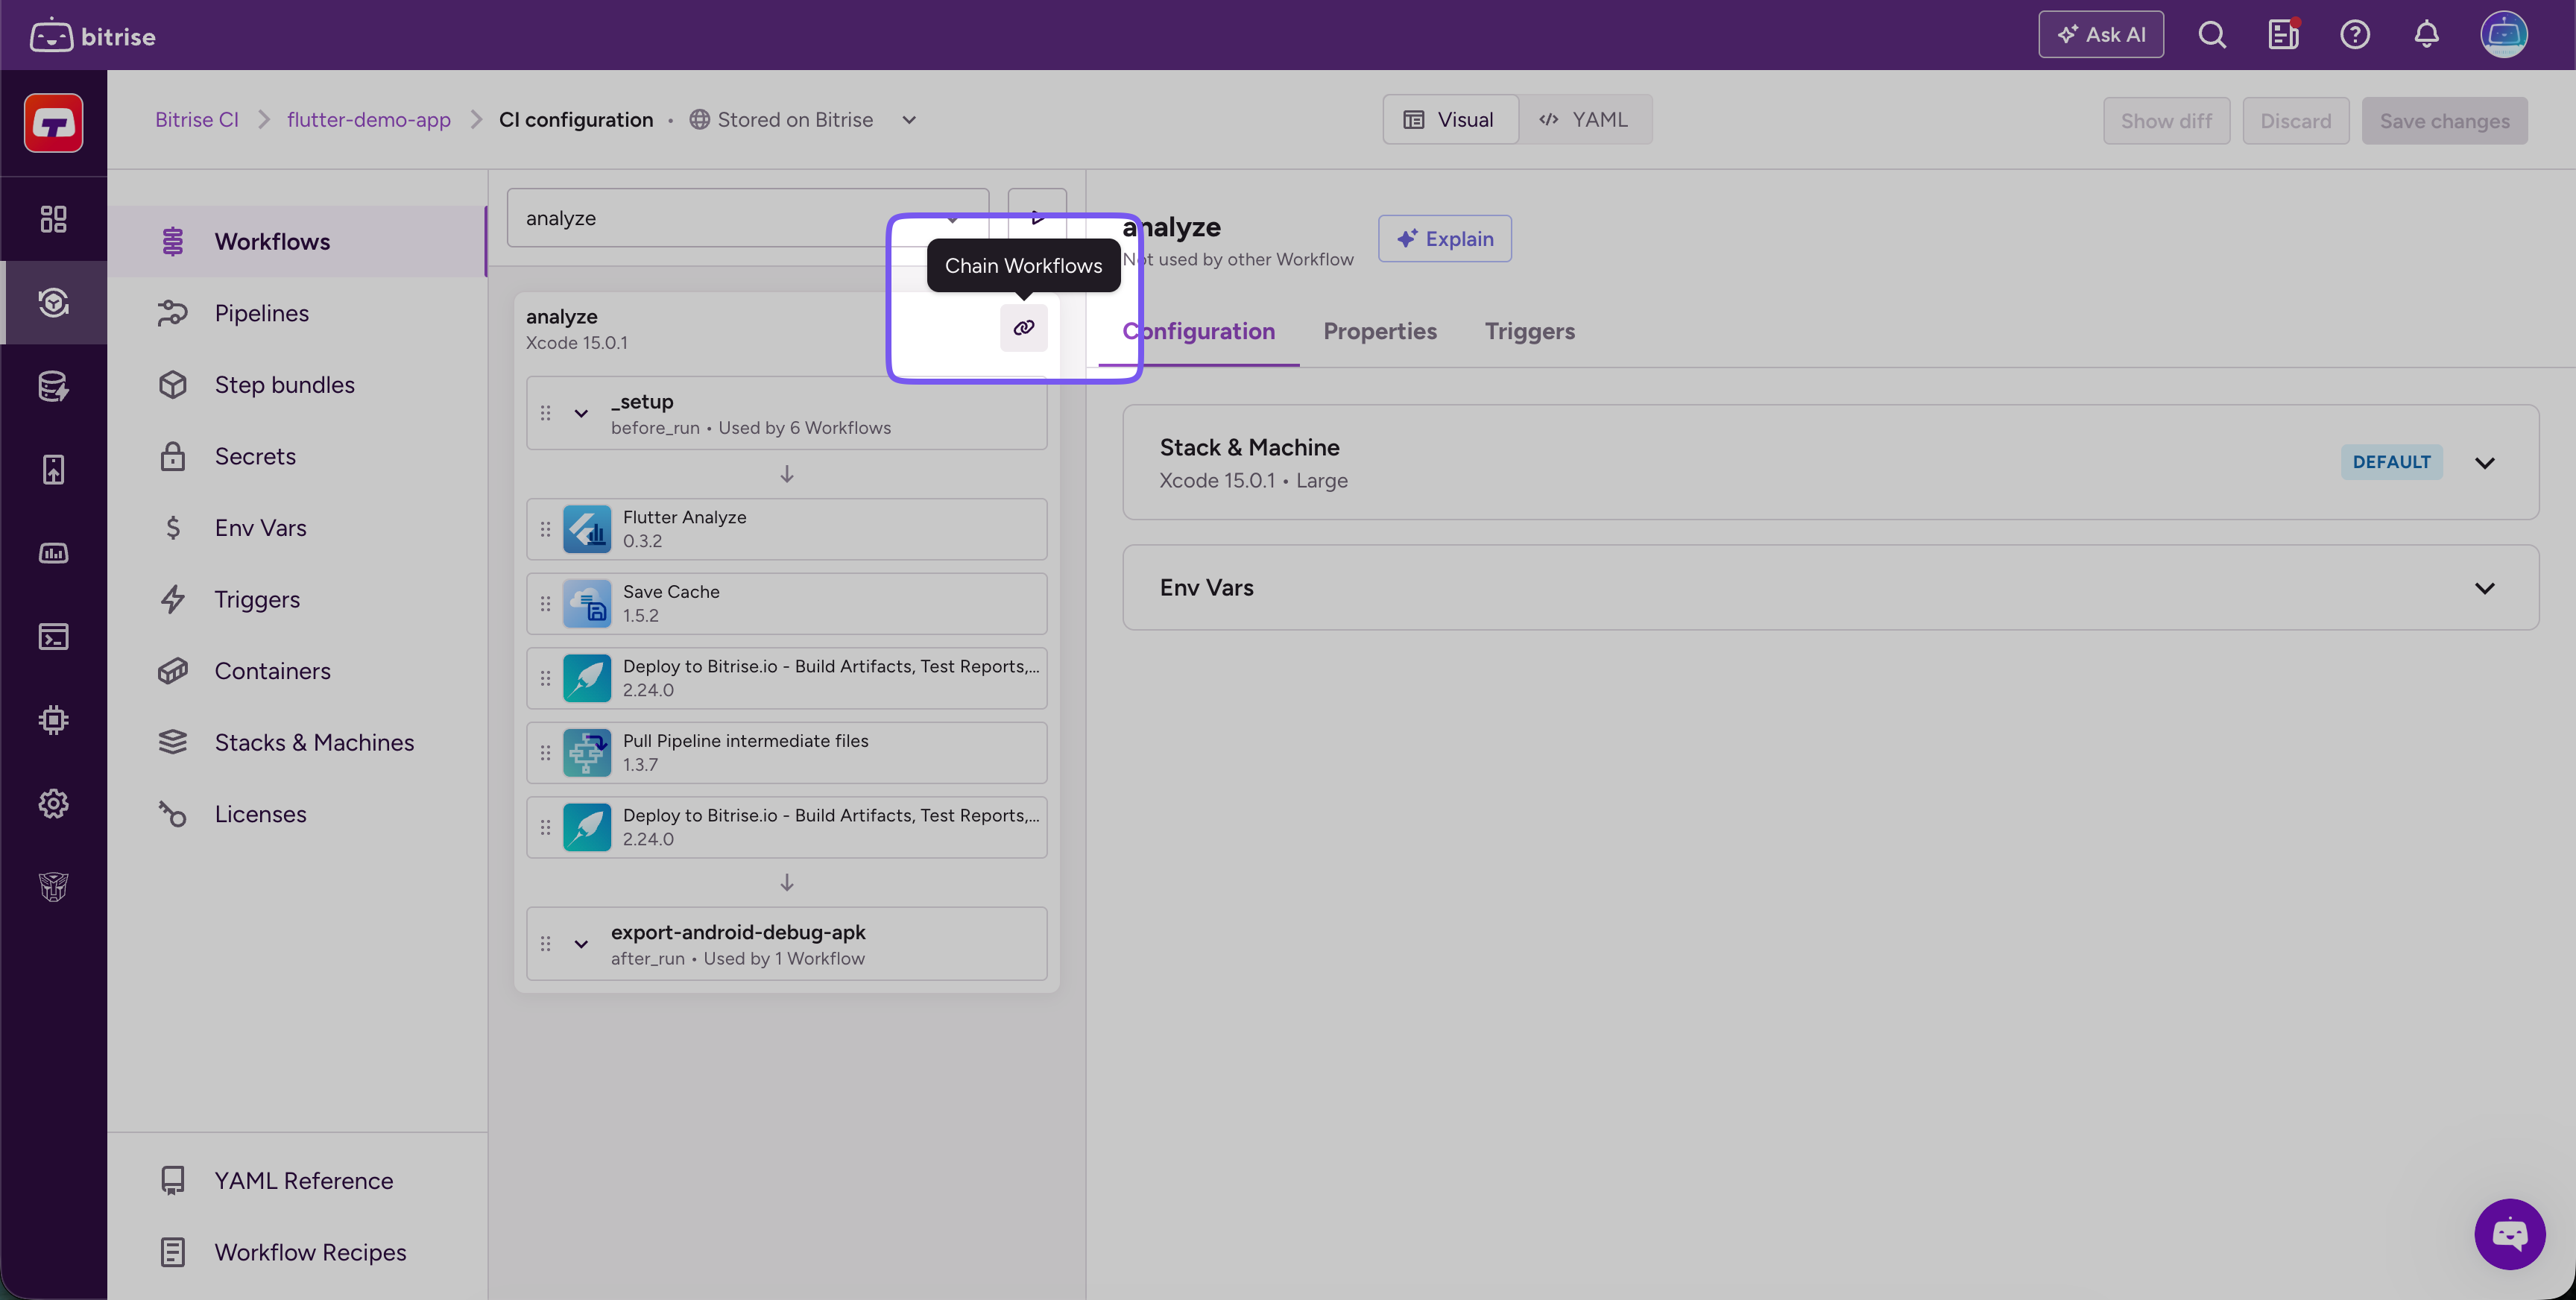Open Triggers in sidebar
Viewport: 2576px width, 1300px height.
coord(297,599)
